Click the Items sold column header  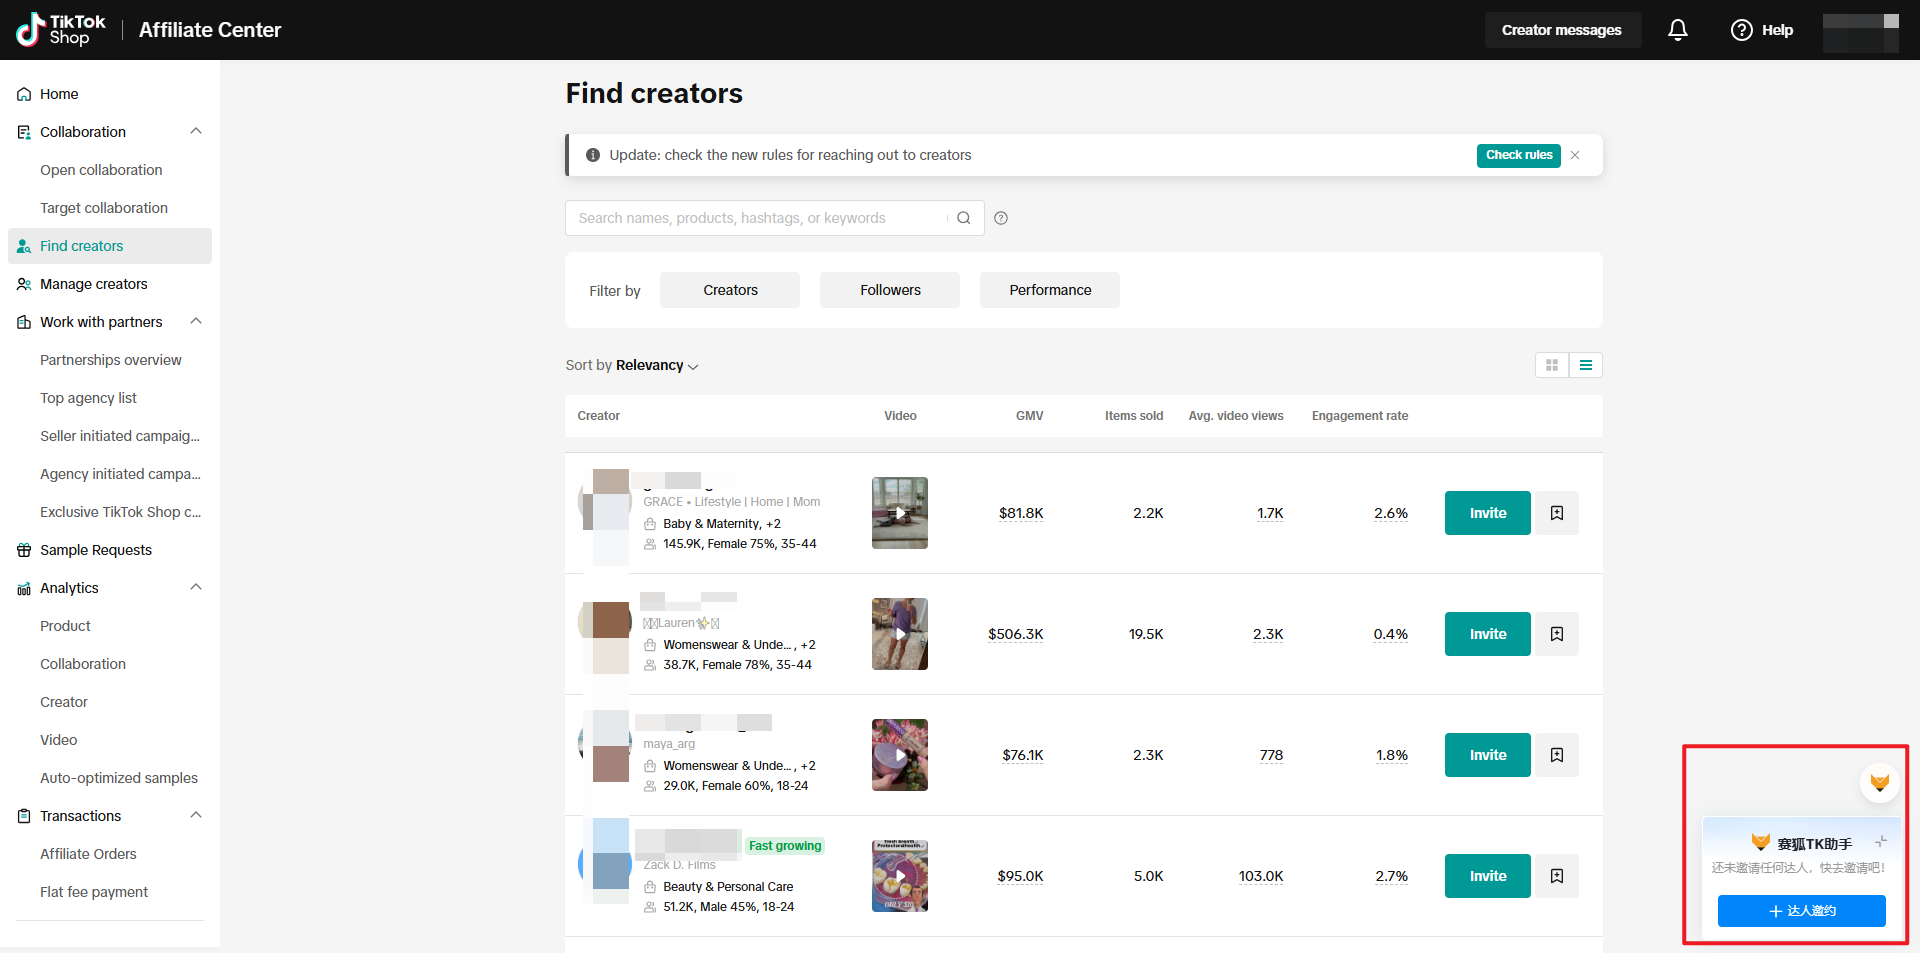click(1134, 416)
